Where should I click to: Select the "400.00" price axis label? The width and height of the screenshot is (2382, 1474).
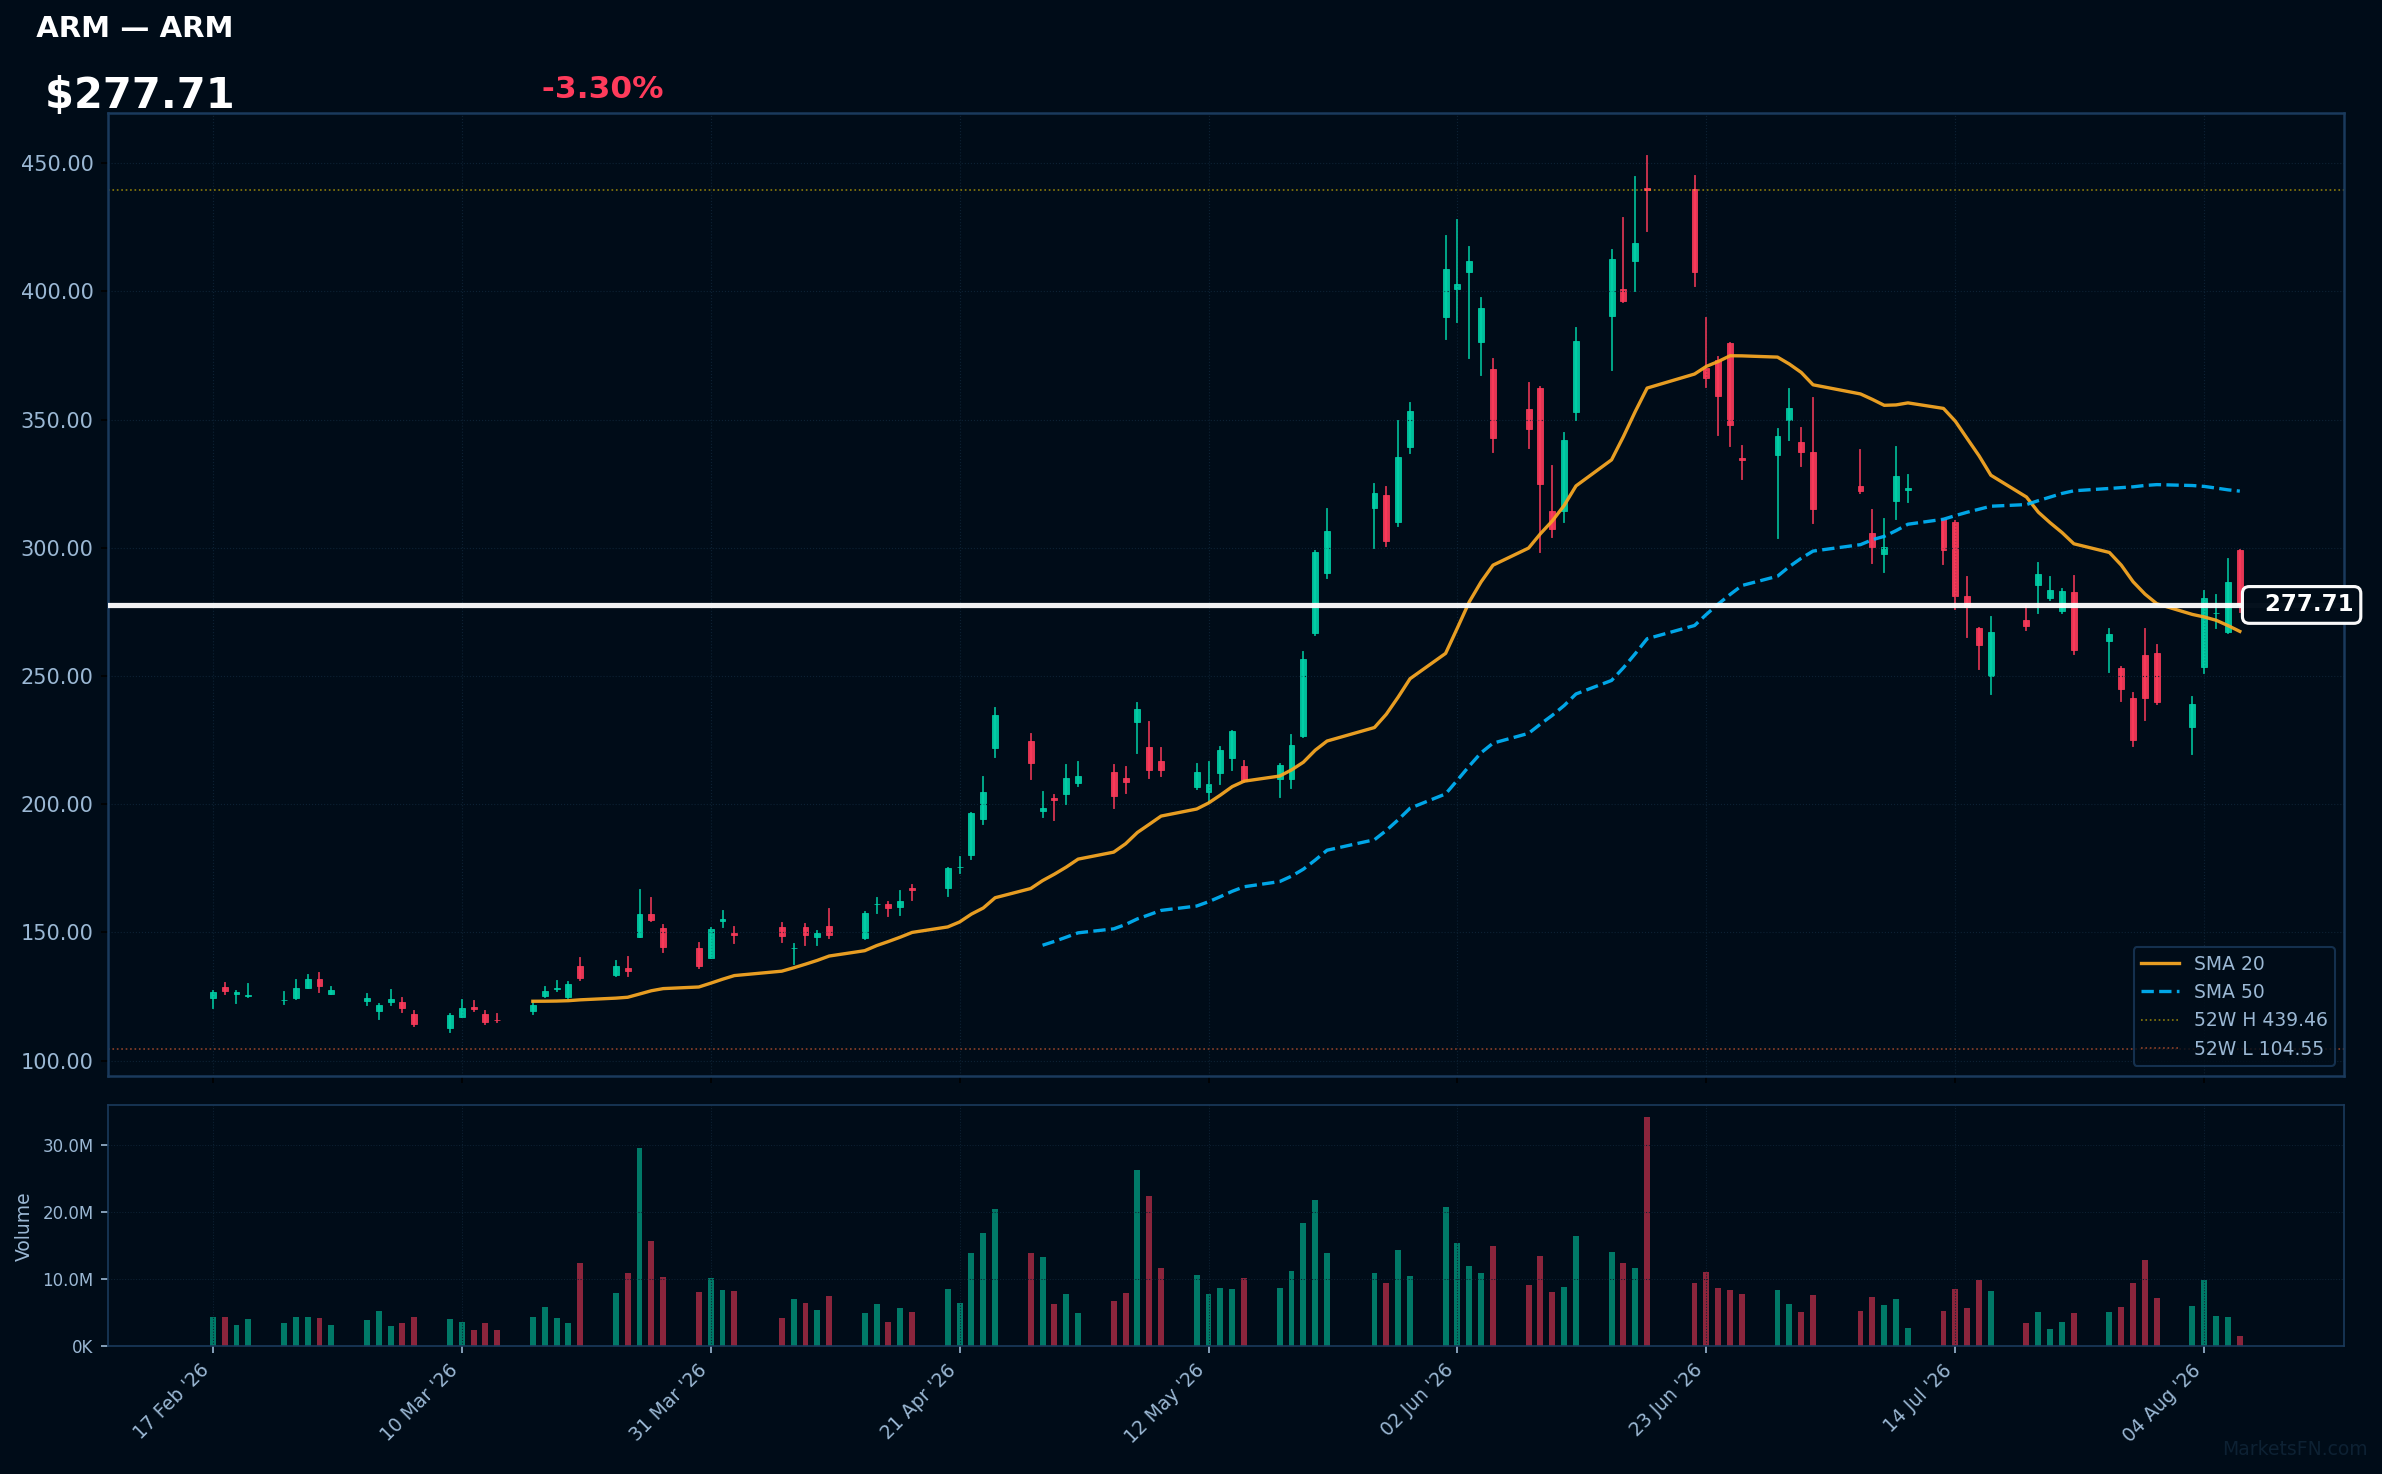tap(57, 291)
